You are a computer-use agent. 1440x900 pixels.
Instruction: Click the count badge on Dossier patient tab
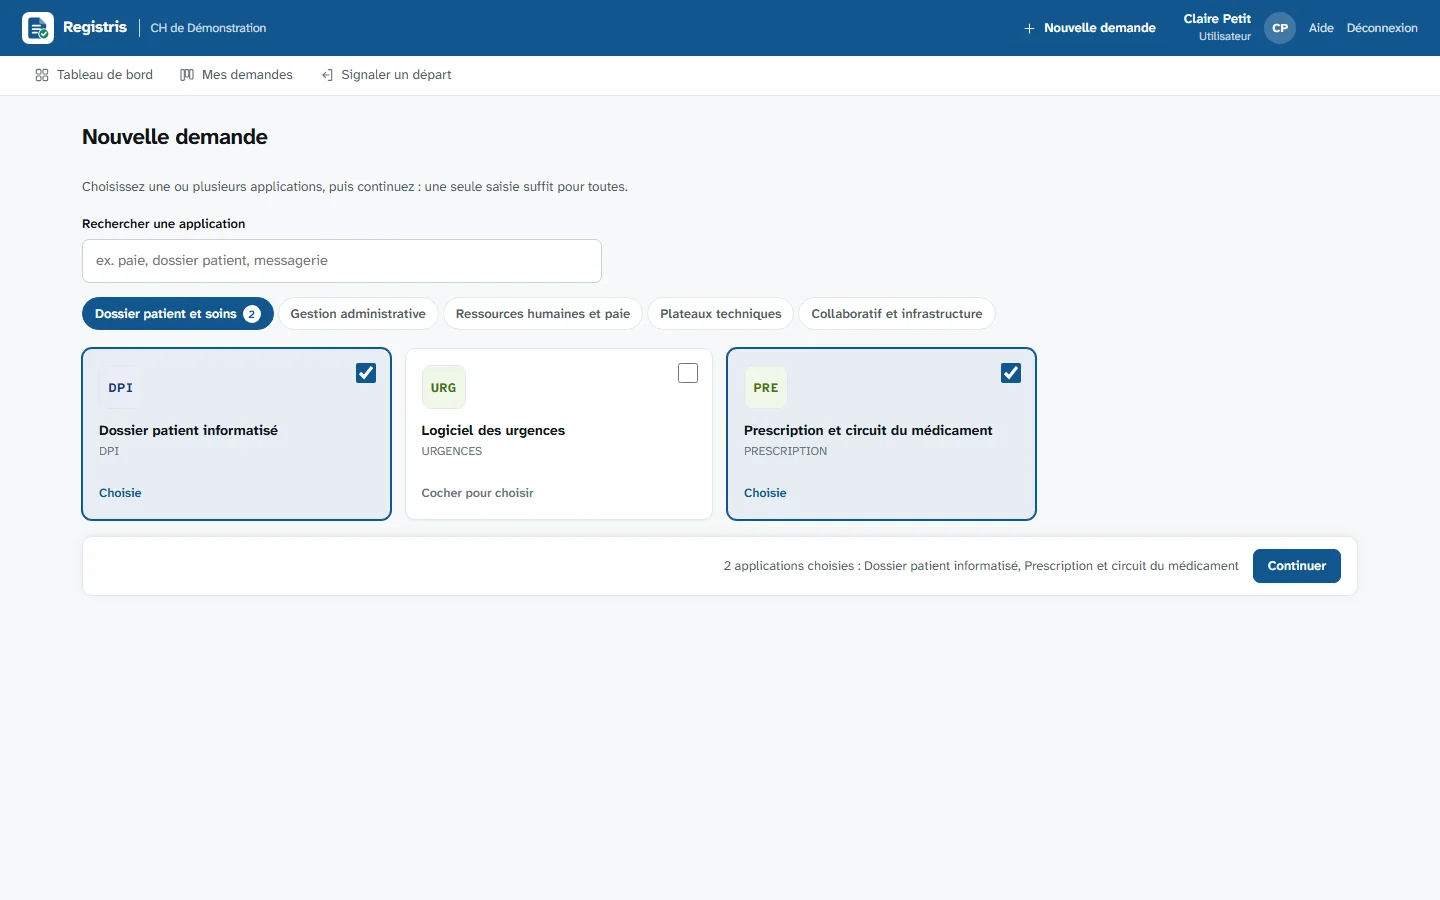point(252,314)
